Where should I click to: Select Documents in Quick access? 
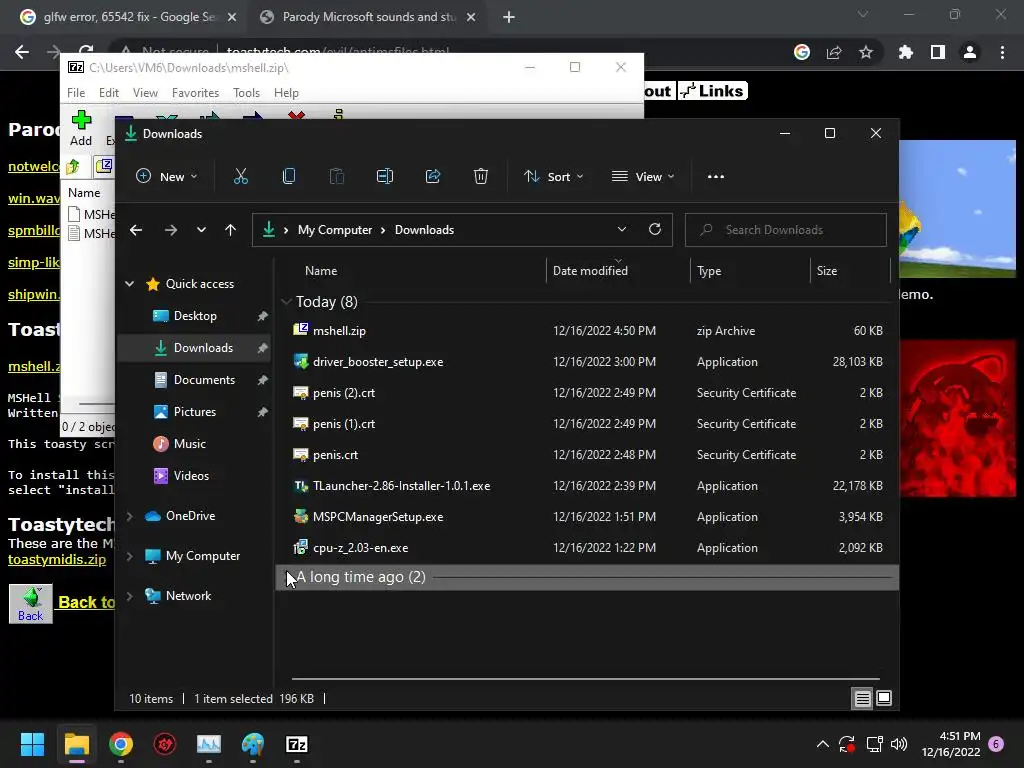[195, 380]
